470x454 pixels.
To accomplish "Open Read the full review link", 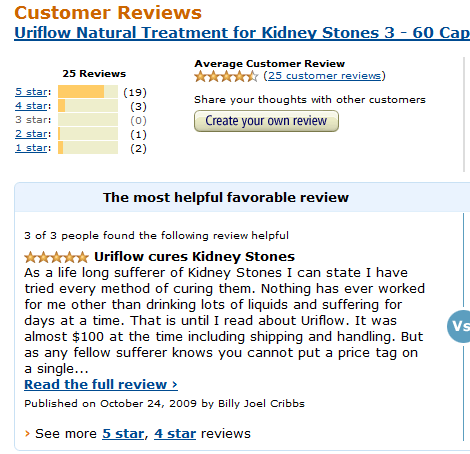I will [101, 384].
